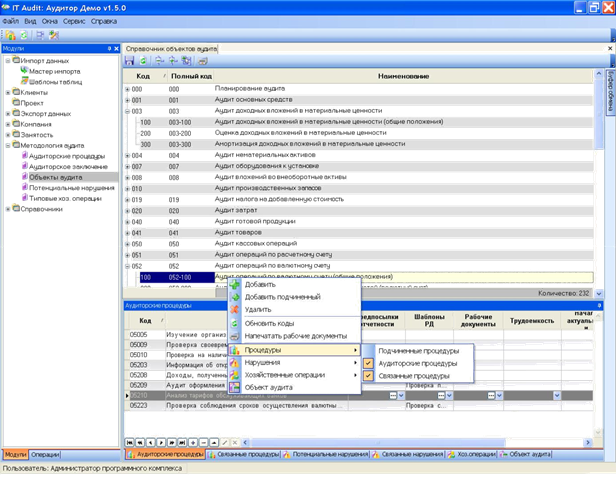Click the refresh icon in main toolbar

24,35
